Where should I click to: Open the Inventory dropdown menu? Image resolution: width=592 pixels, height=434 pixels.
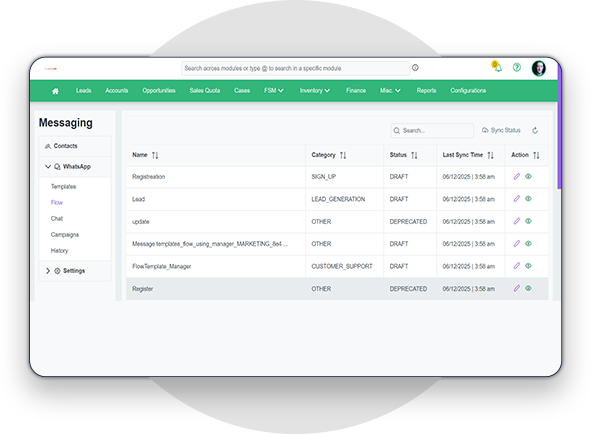click(315, 91)
